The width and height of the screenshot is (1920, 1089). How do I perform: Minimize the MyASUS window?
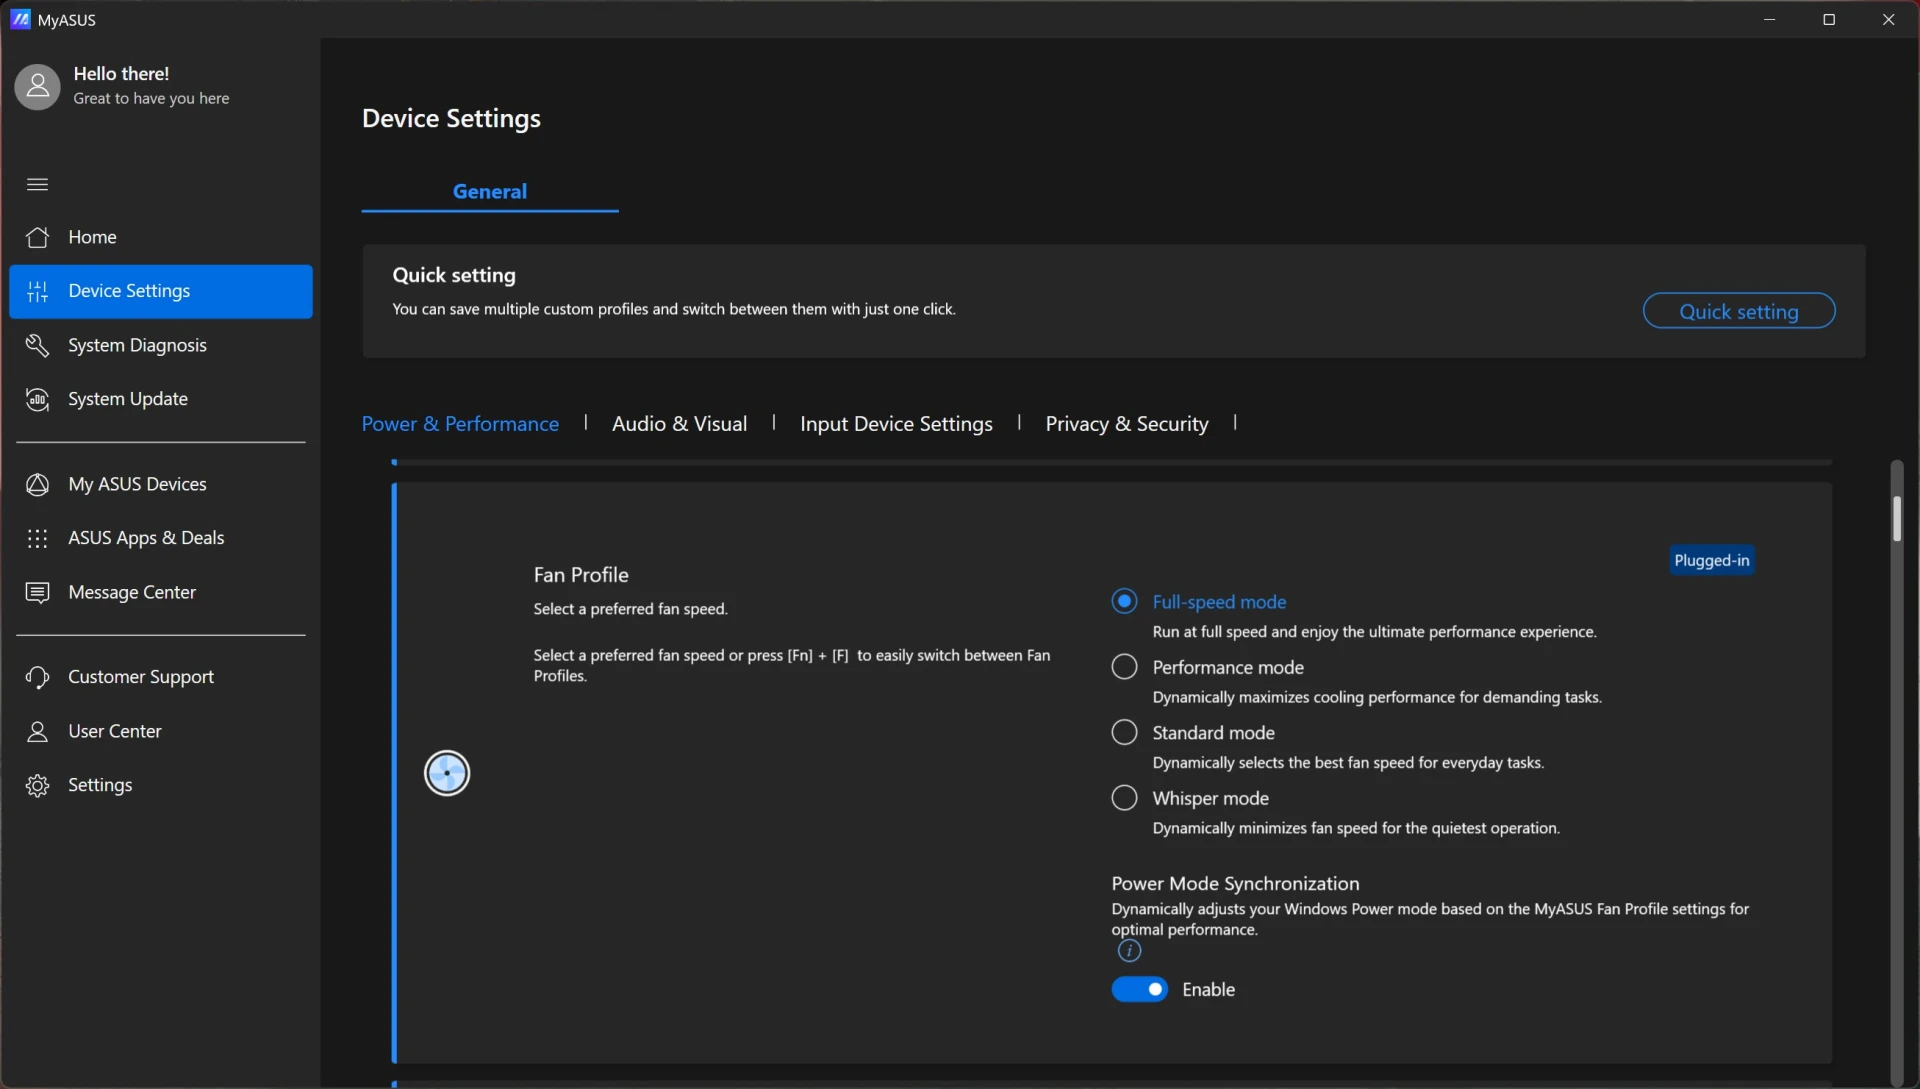click(x=1769, y=19)
